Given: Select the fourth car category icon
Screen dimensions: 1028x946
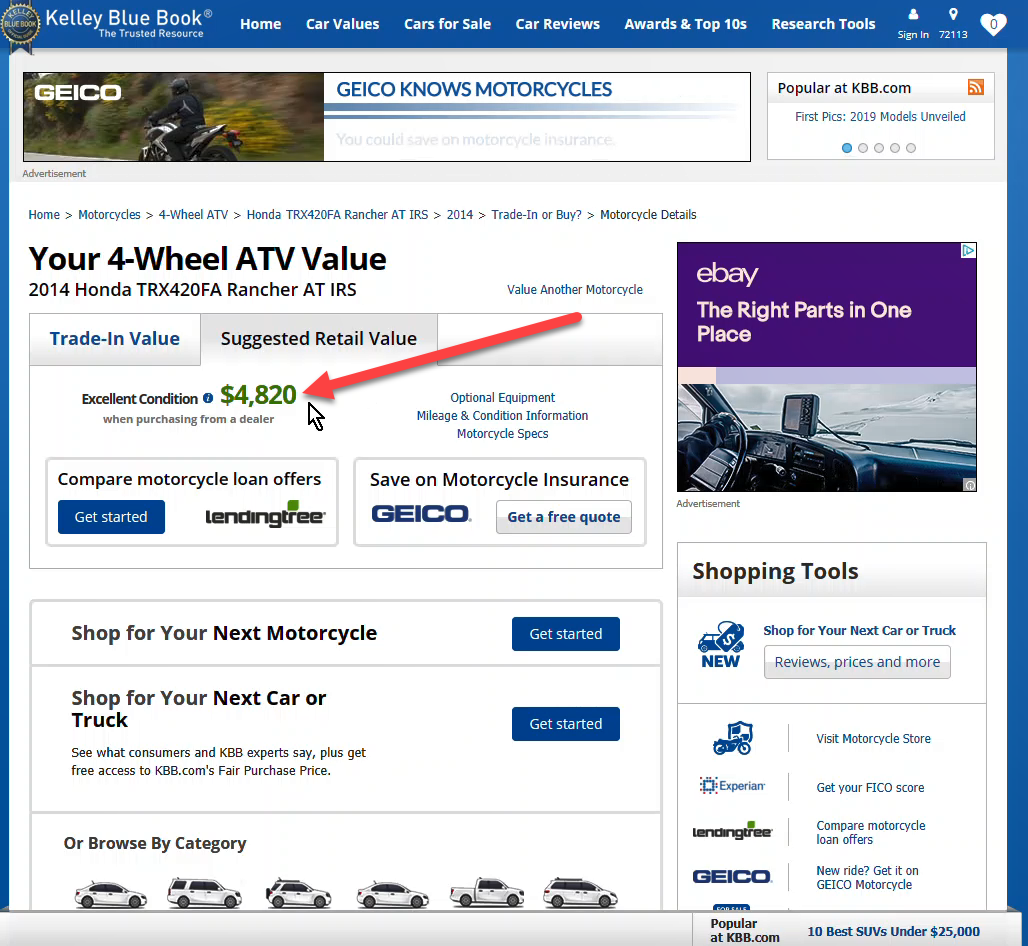Looking at the screenshot, I should pos(393,894).
